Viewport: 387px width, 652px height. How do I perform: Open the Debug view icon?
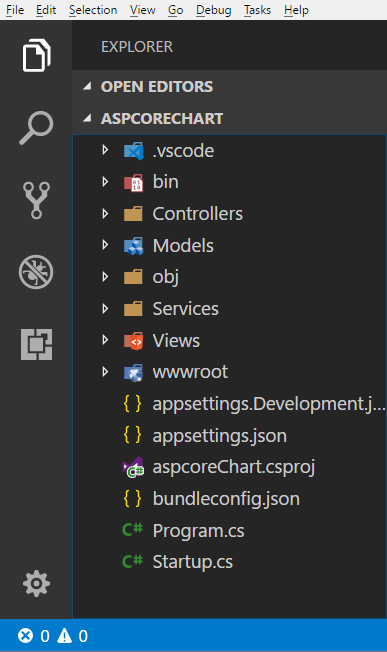coord(36,272)
